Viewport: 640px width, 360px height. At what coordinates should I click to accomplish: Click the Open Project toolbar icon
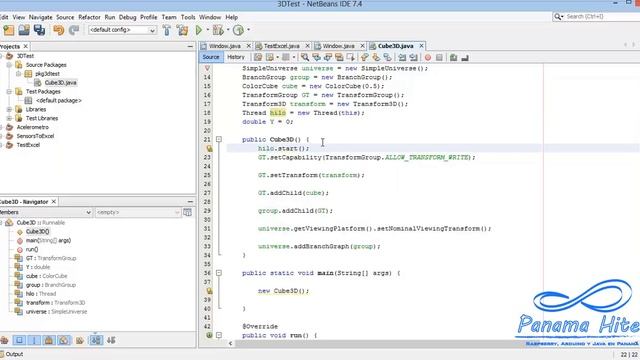[x=24, y=30]
